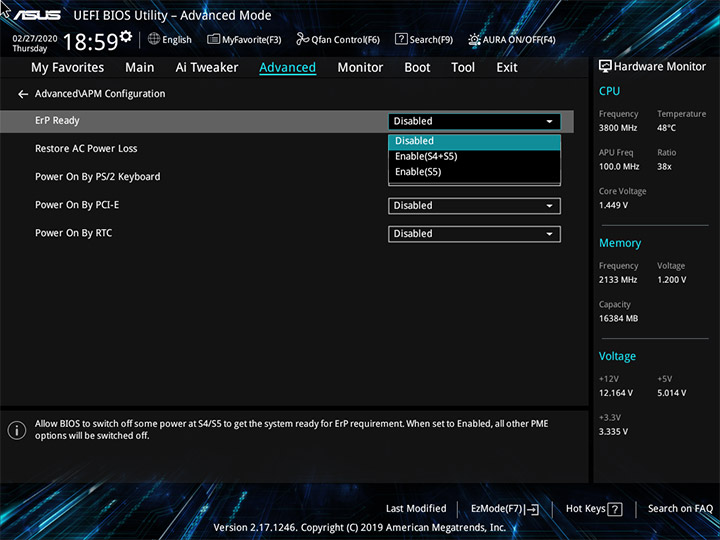Open the Tool tab
Image resolution: width=720 pixels, height=540 pixels.
(x=463, y=68)
